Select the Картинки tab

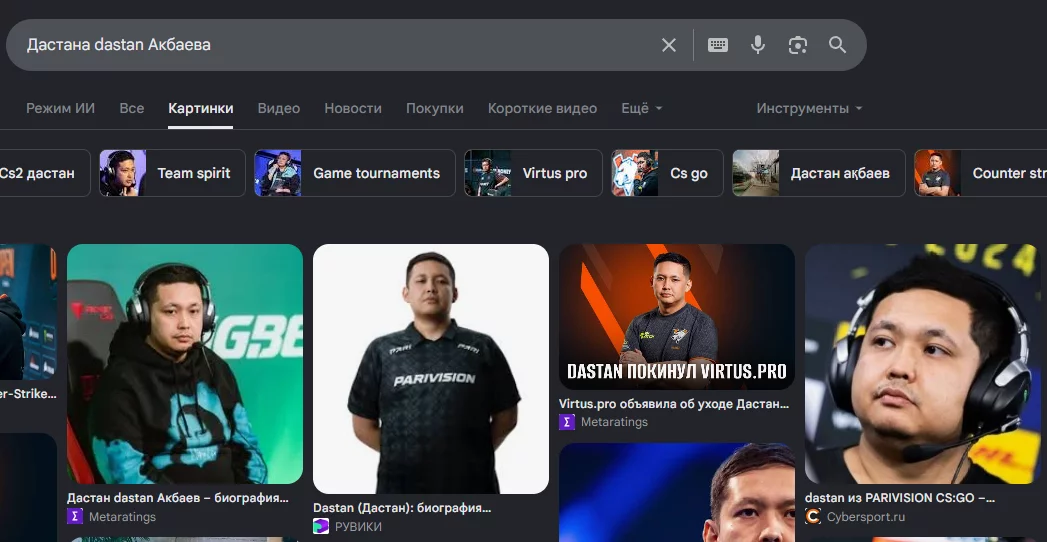pos(200,108)
